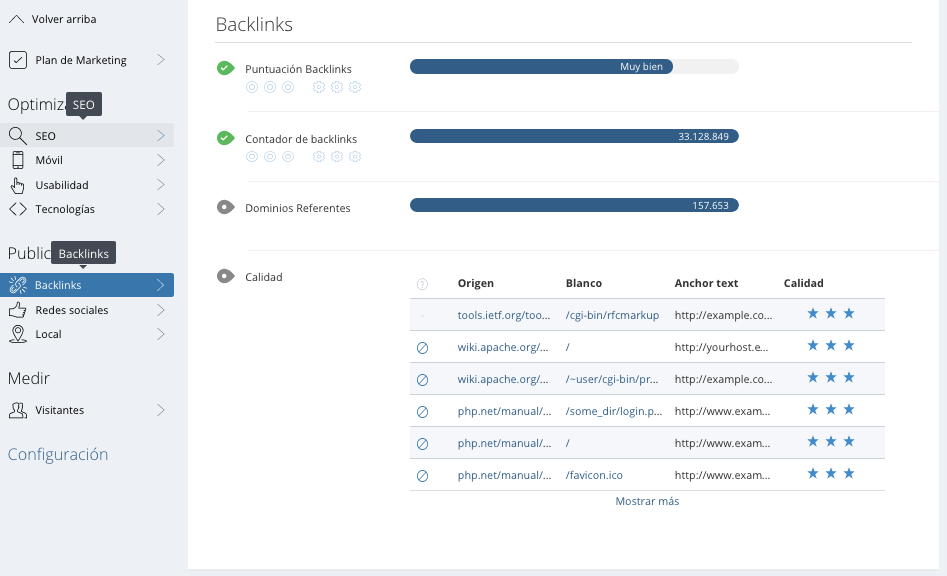Click the gray status circle beside Dominios Referentes
Image resolution: width=947 pixels, height=576 pixels.
coord(225,207)
